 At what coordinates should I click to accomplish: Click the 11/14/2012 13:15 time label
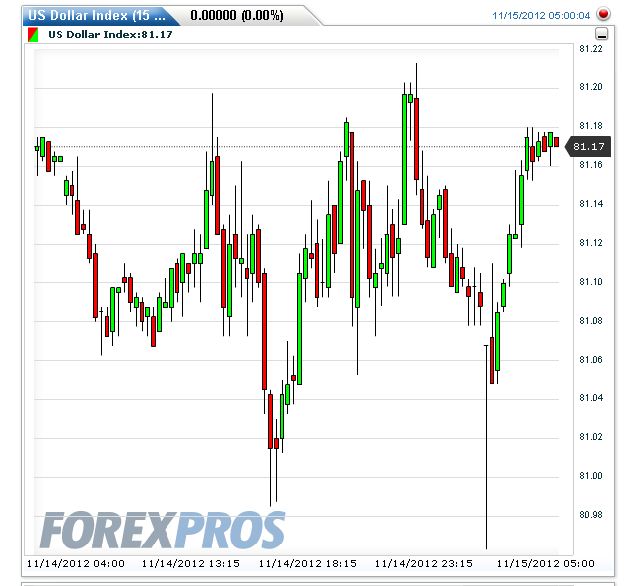pyautogui.click(x=191, y=564)
